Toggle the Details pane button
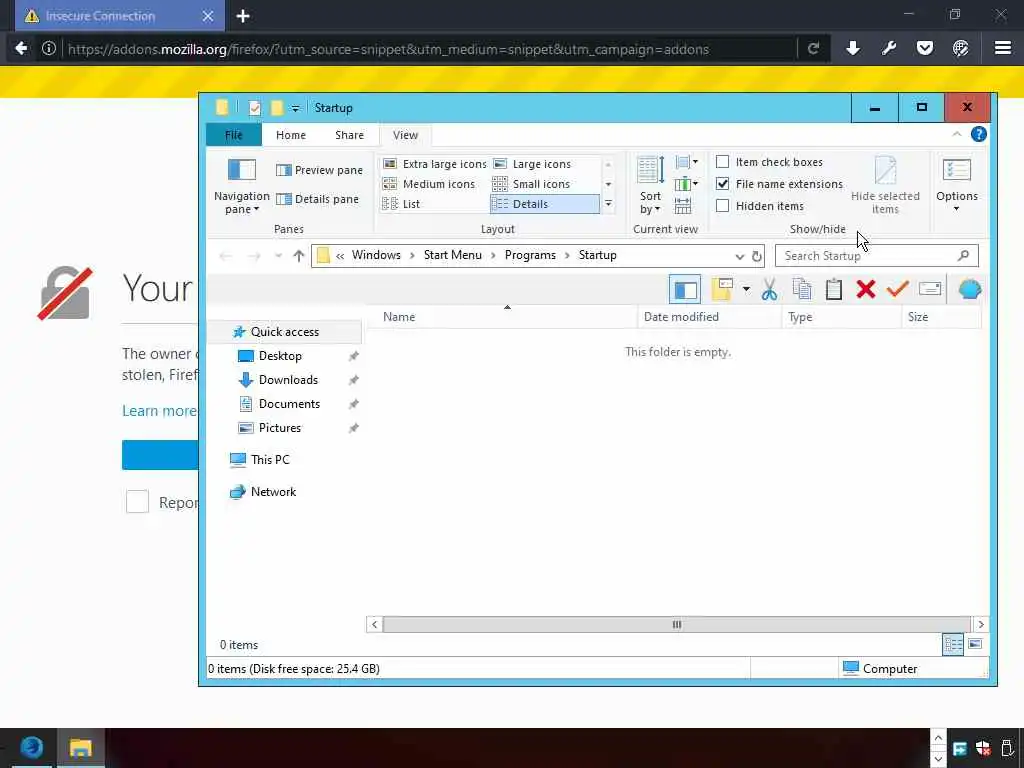The width and height of the screenshot is (1024, 768). point(317,199)
